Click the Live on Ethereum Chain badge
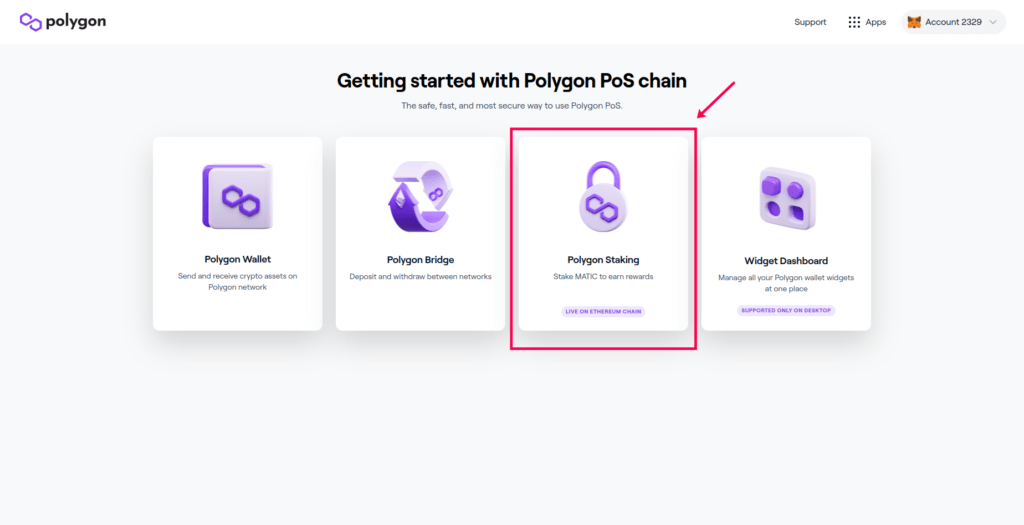The width and height of the screenshot is (1024, 525). coord(603,311)
